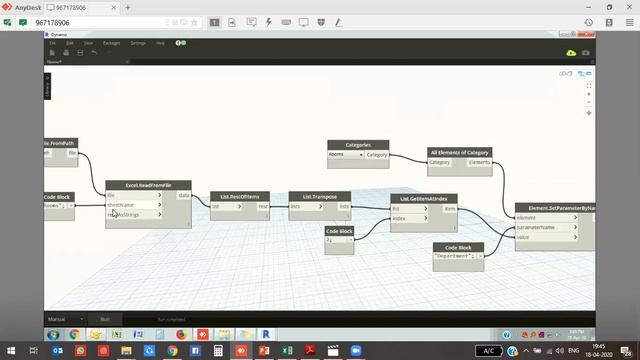Click the Save icon in Dynamo toolbar

pyautogui.click(x=80, y=53)
